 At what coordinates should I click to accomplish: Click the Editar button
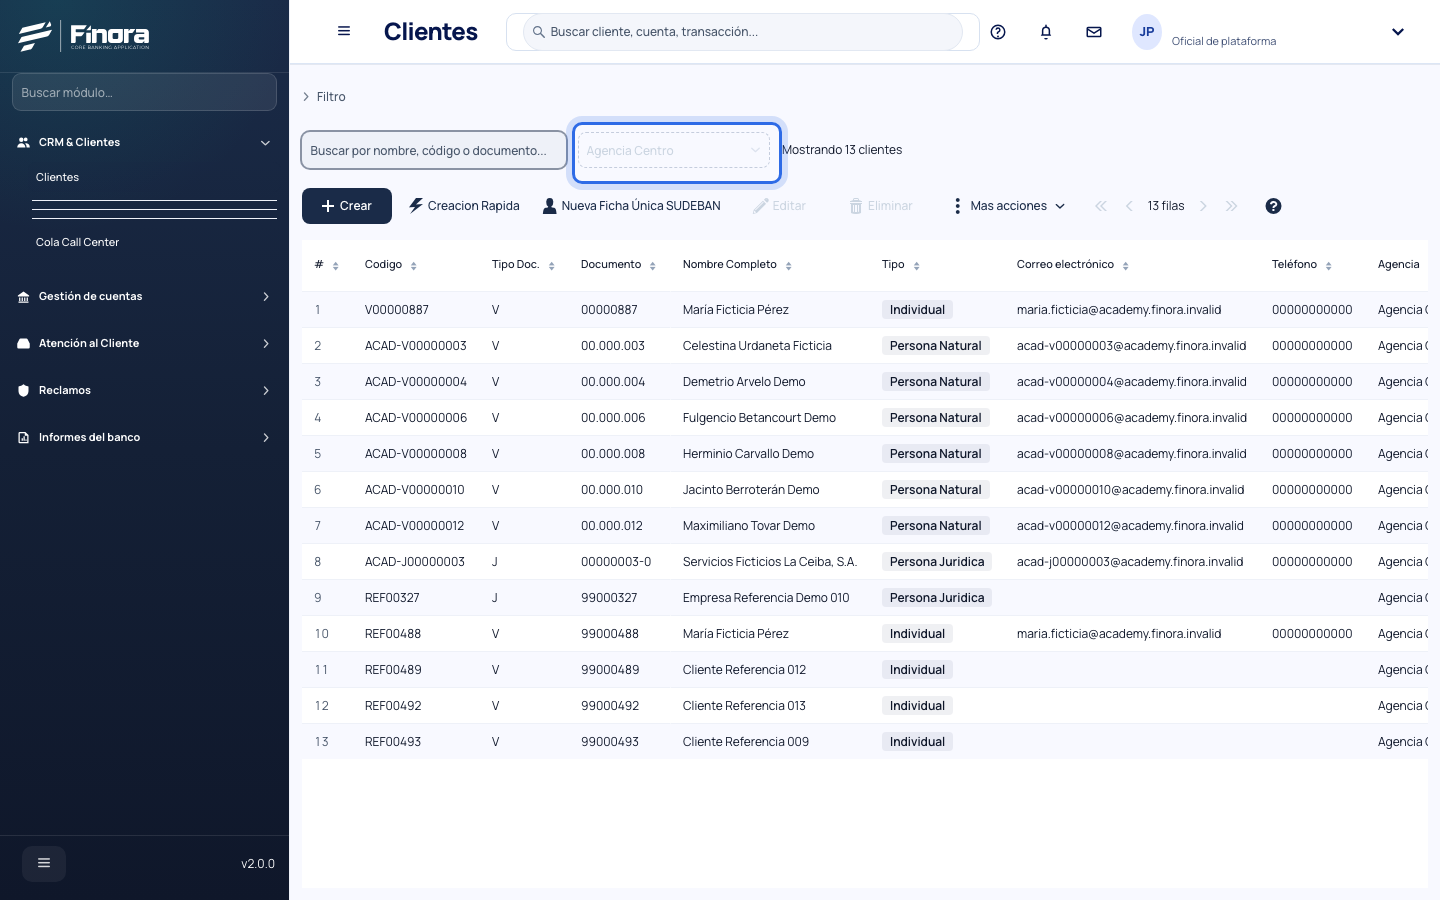coord(779,206)
